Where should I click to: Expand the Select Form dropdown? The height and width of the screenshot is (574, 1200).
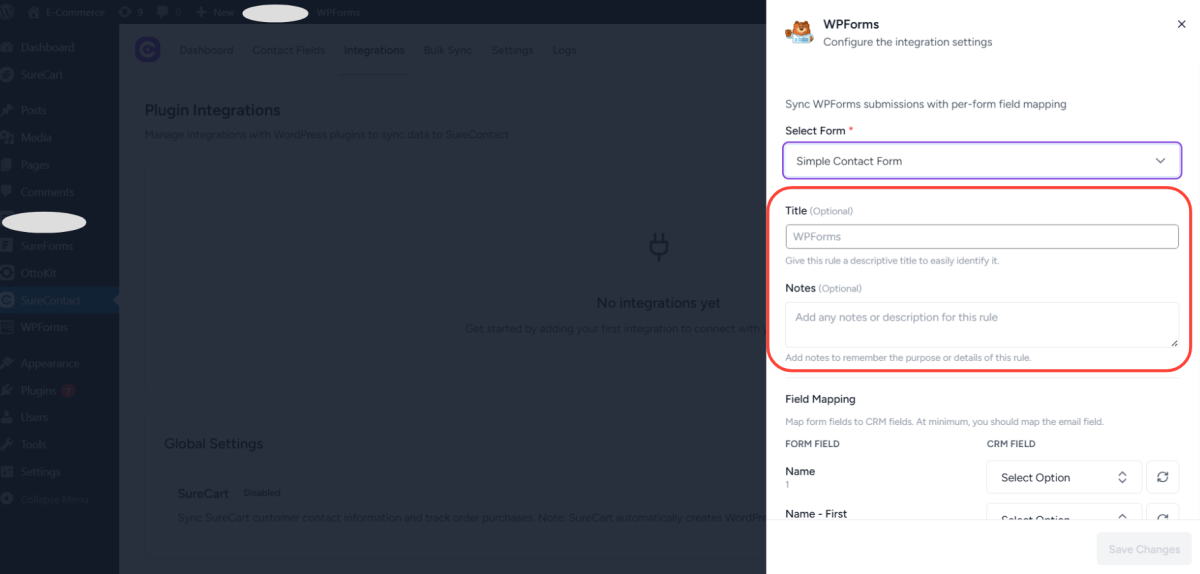pyautogui.click(x=981, y=161)
